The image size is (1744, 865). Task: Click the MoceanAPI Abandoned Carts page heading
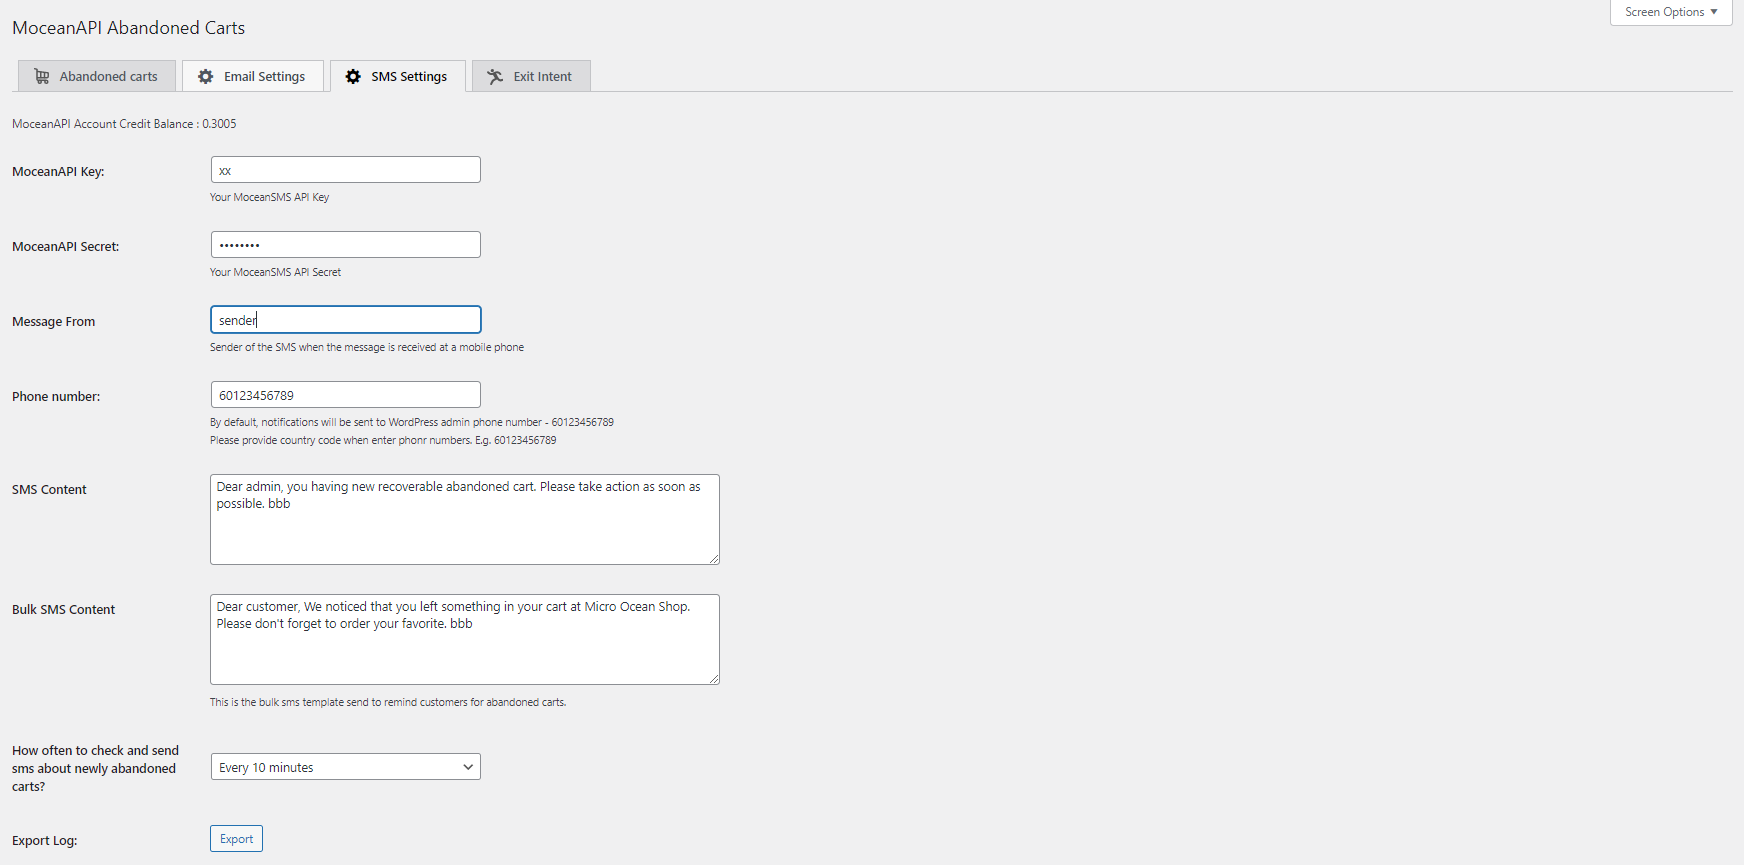[x=128, y=28]
